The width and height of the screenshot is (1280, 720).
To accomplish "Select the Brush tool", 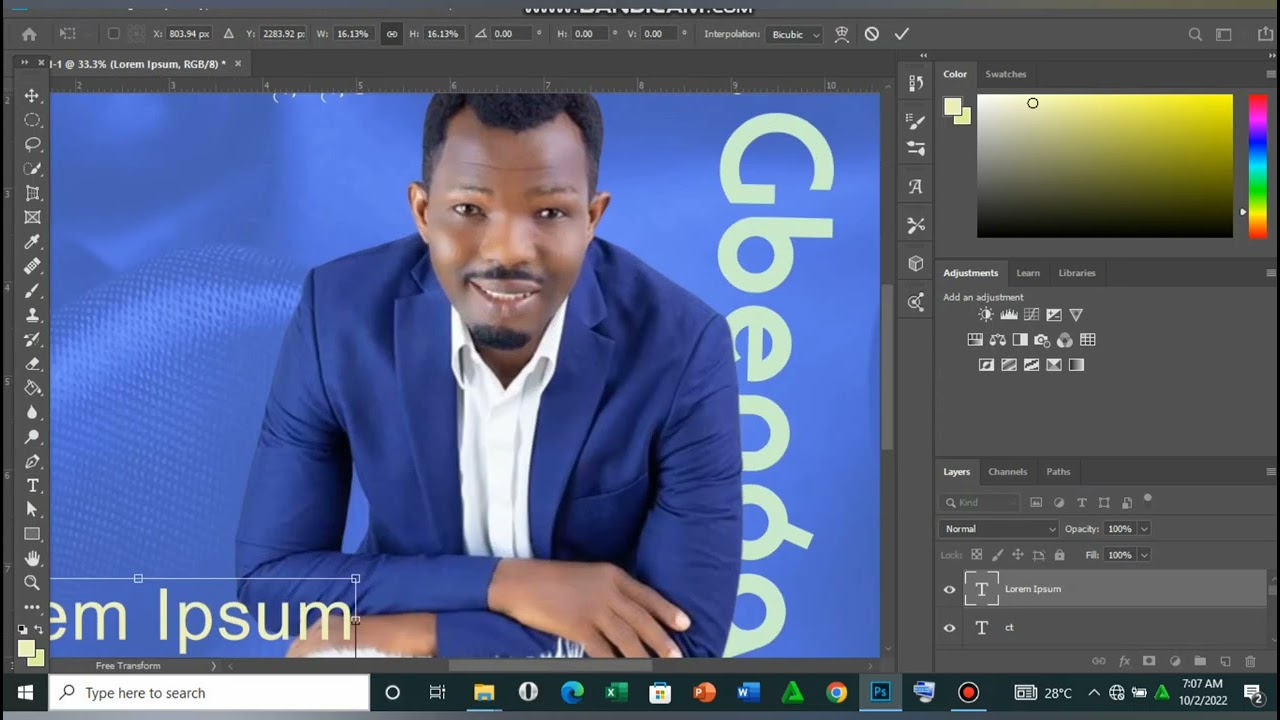I will (x=32, y=291).
